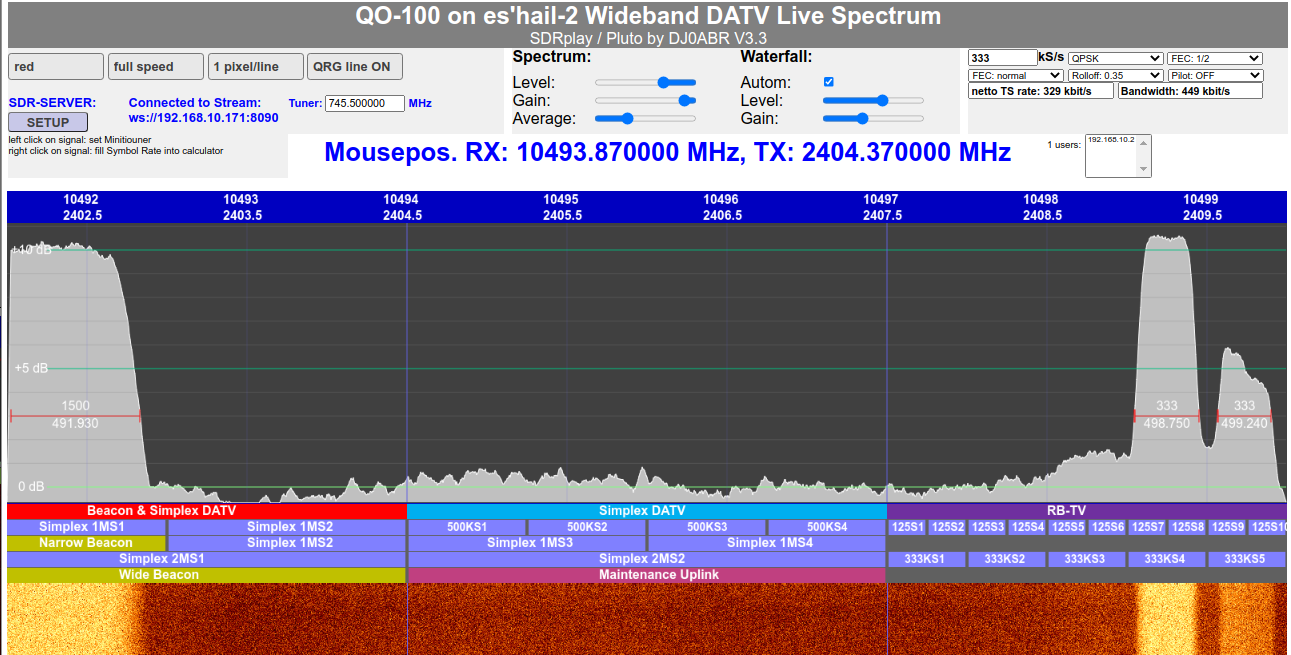Open the QPSK modulation dropdown
The width and height of the screenshot is (1291, 655).
(1116, 59)
